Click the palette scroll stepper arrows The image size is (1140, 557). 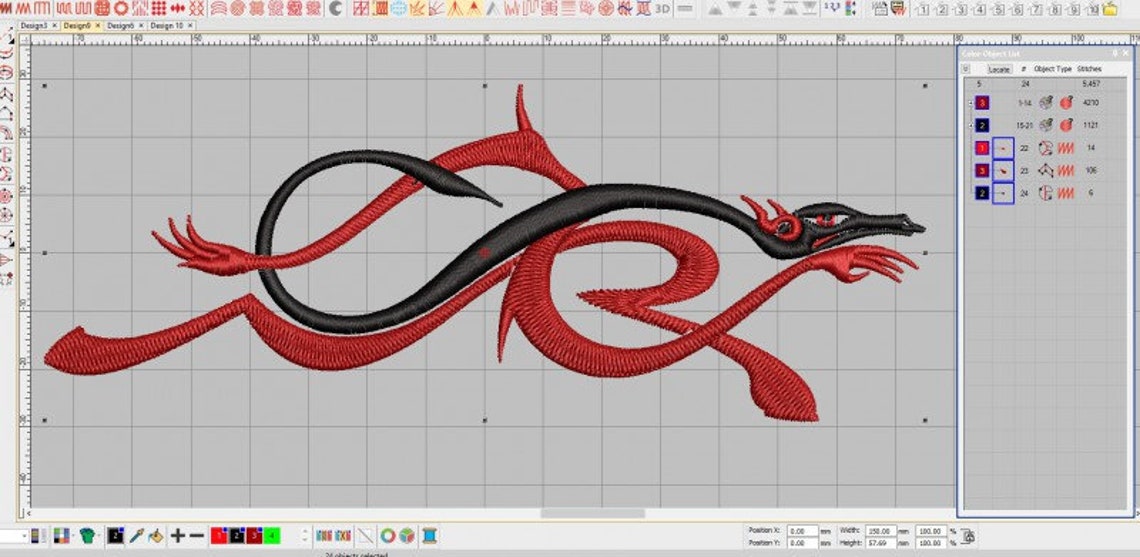click(305, 537)
